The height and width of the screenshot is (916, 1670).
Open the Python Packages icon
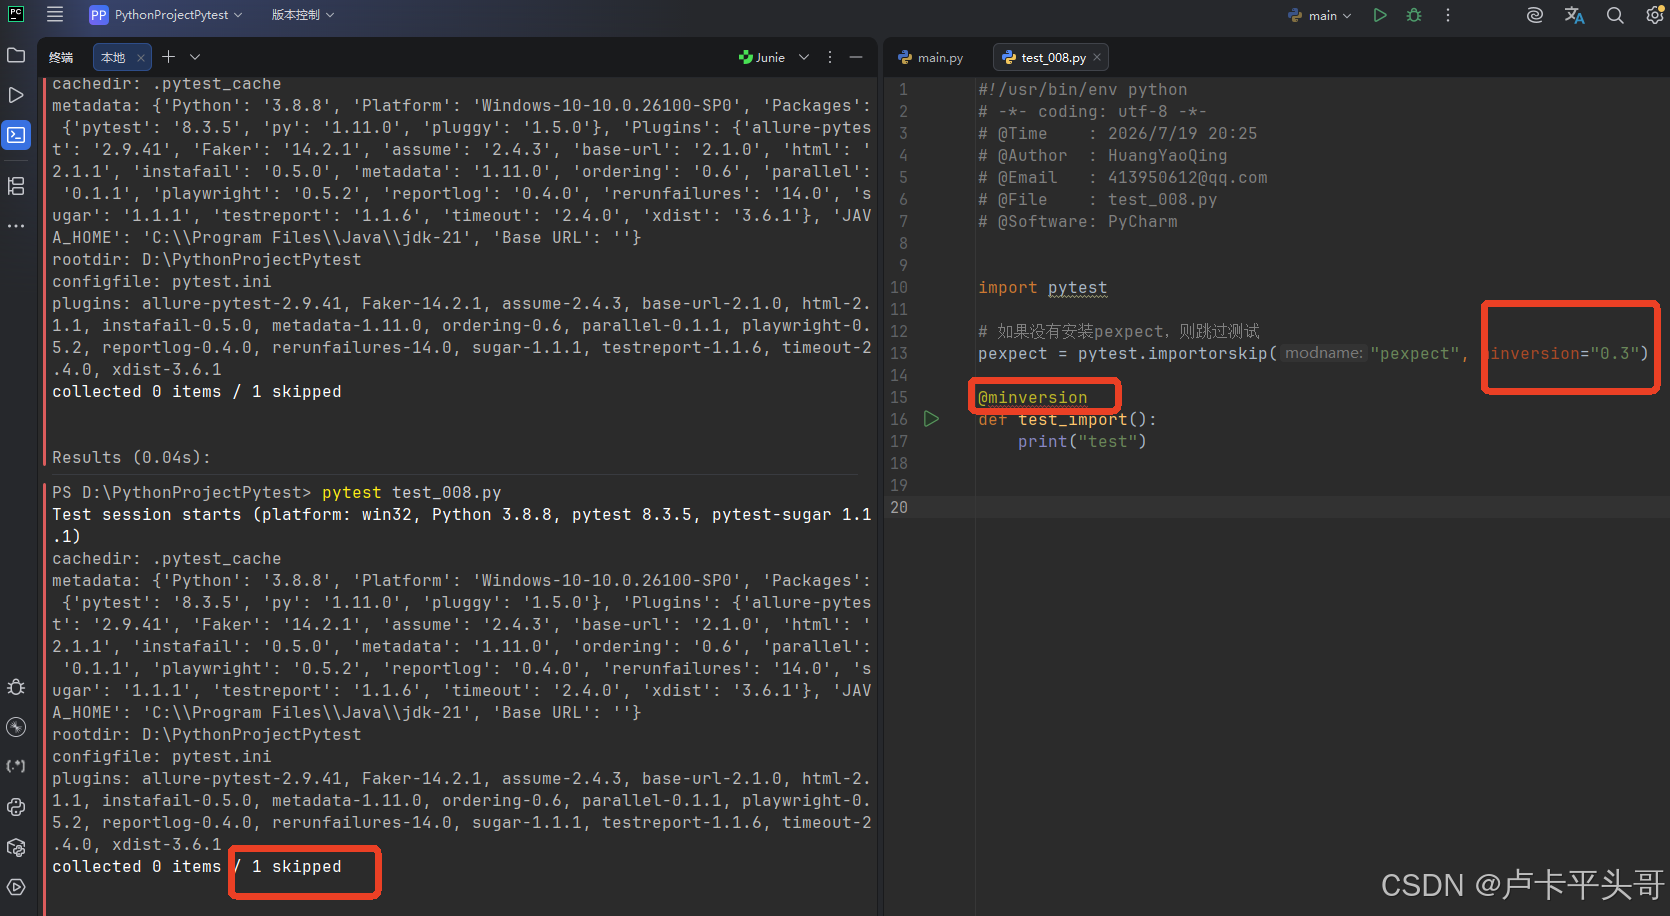pyautogui.click(x=16, y=847)
